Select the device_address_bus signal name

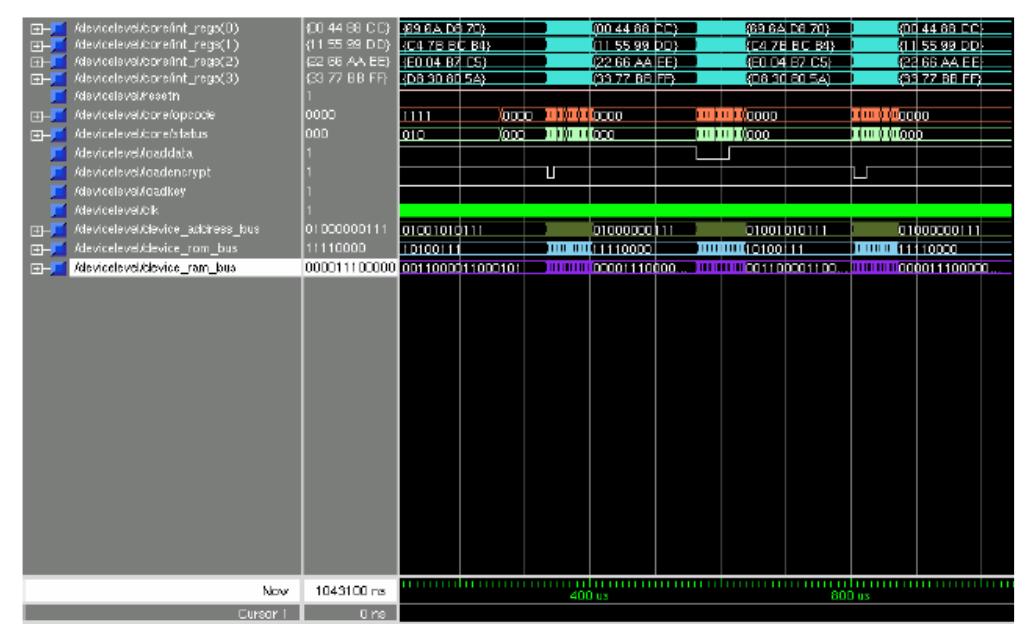(x=166, y=229)
